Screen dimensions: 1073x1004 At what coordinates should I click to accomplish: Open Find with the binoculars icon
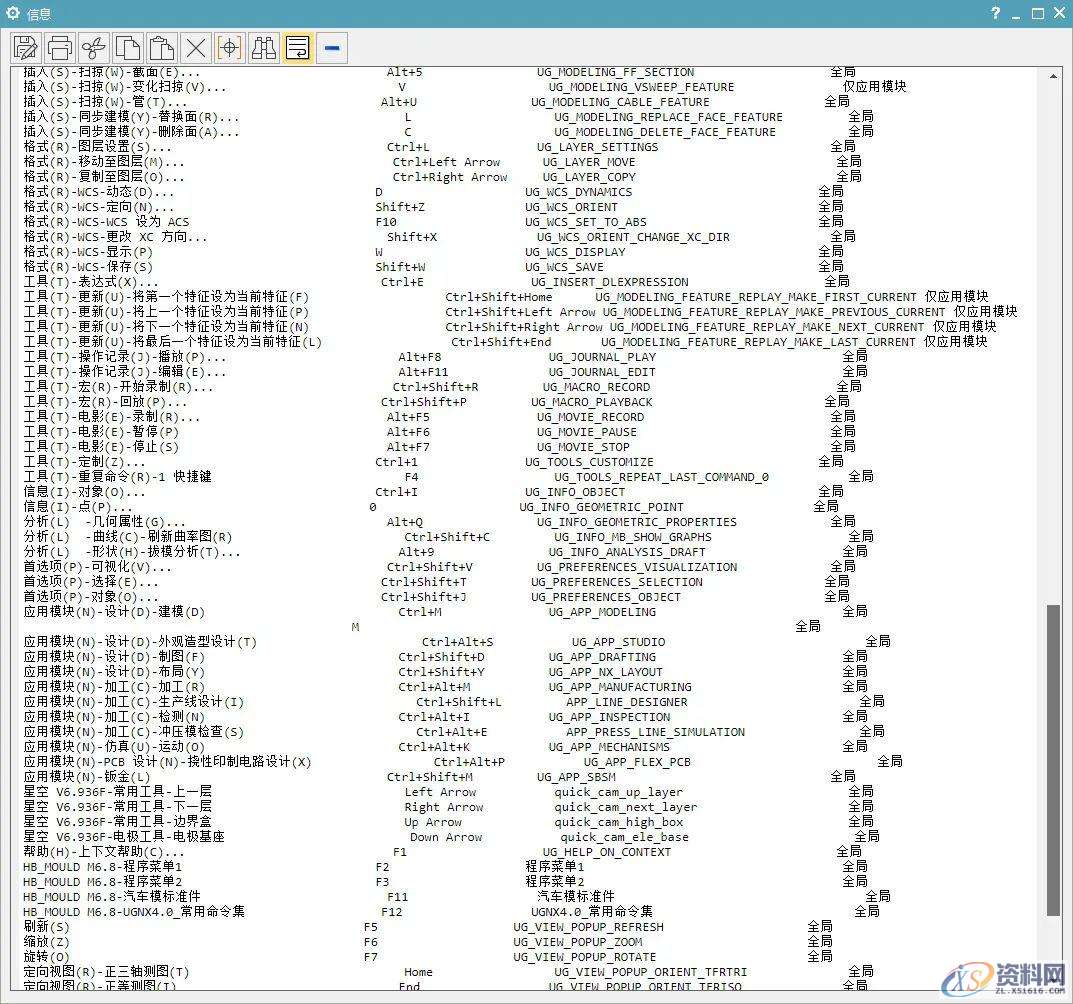tap(264, 47)
